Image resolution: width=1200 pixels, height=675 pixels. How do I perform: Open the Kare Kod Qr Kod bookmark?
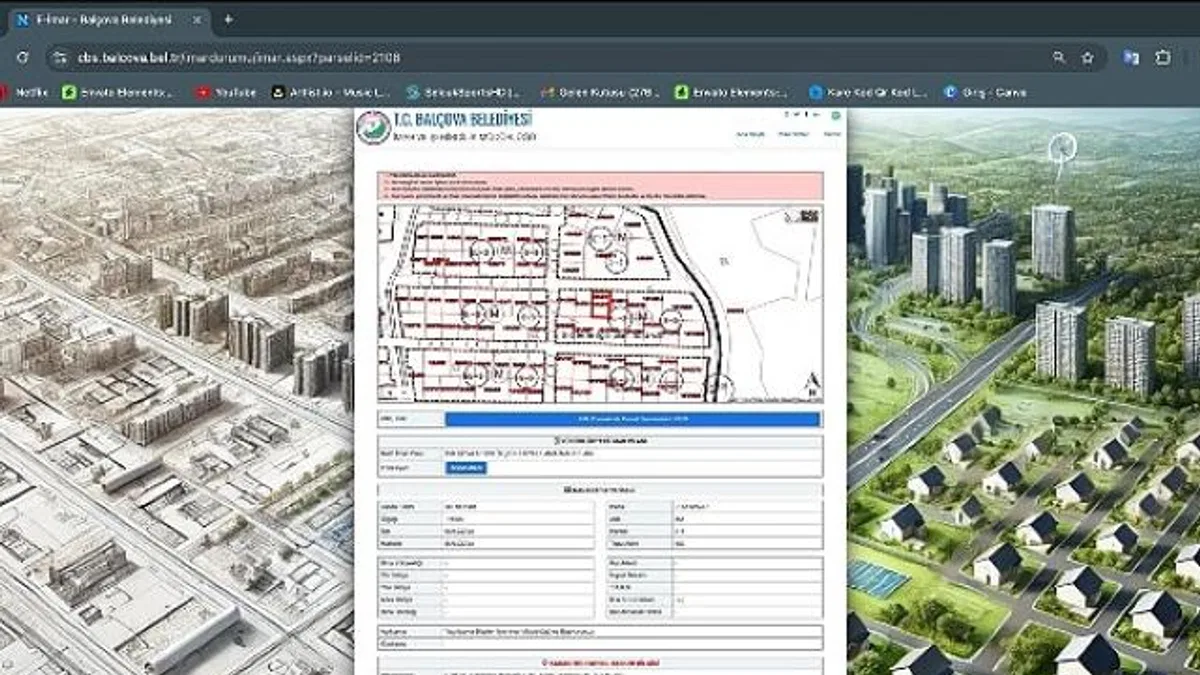(868, 92)
